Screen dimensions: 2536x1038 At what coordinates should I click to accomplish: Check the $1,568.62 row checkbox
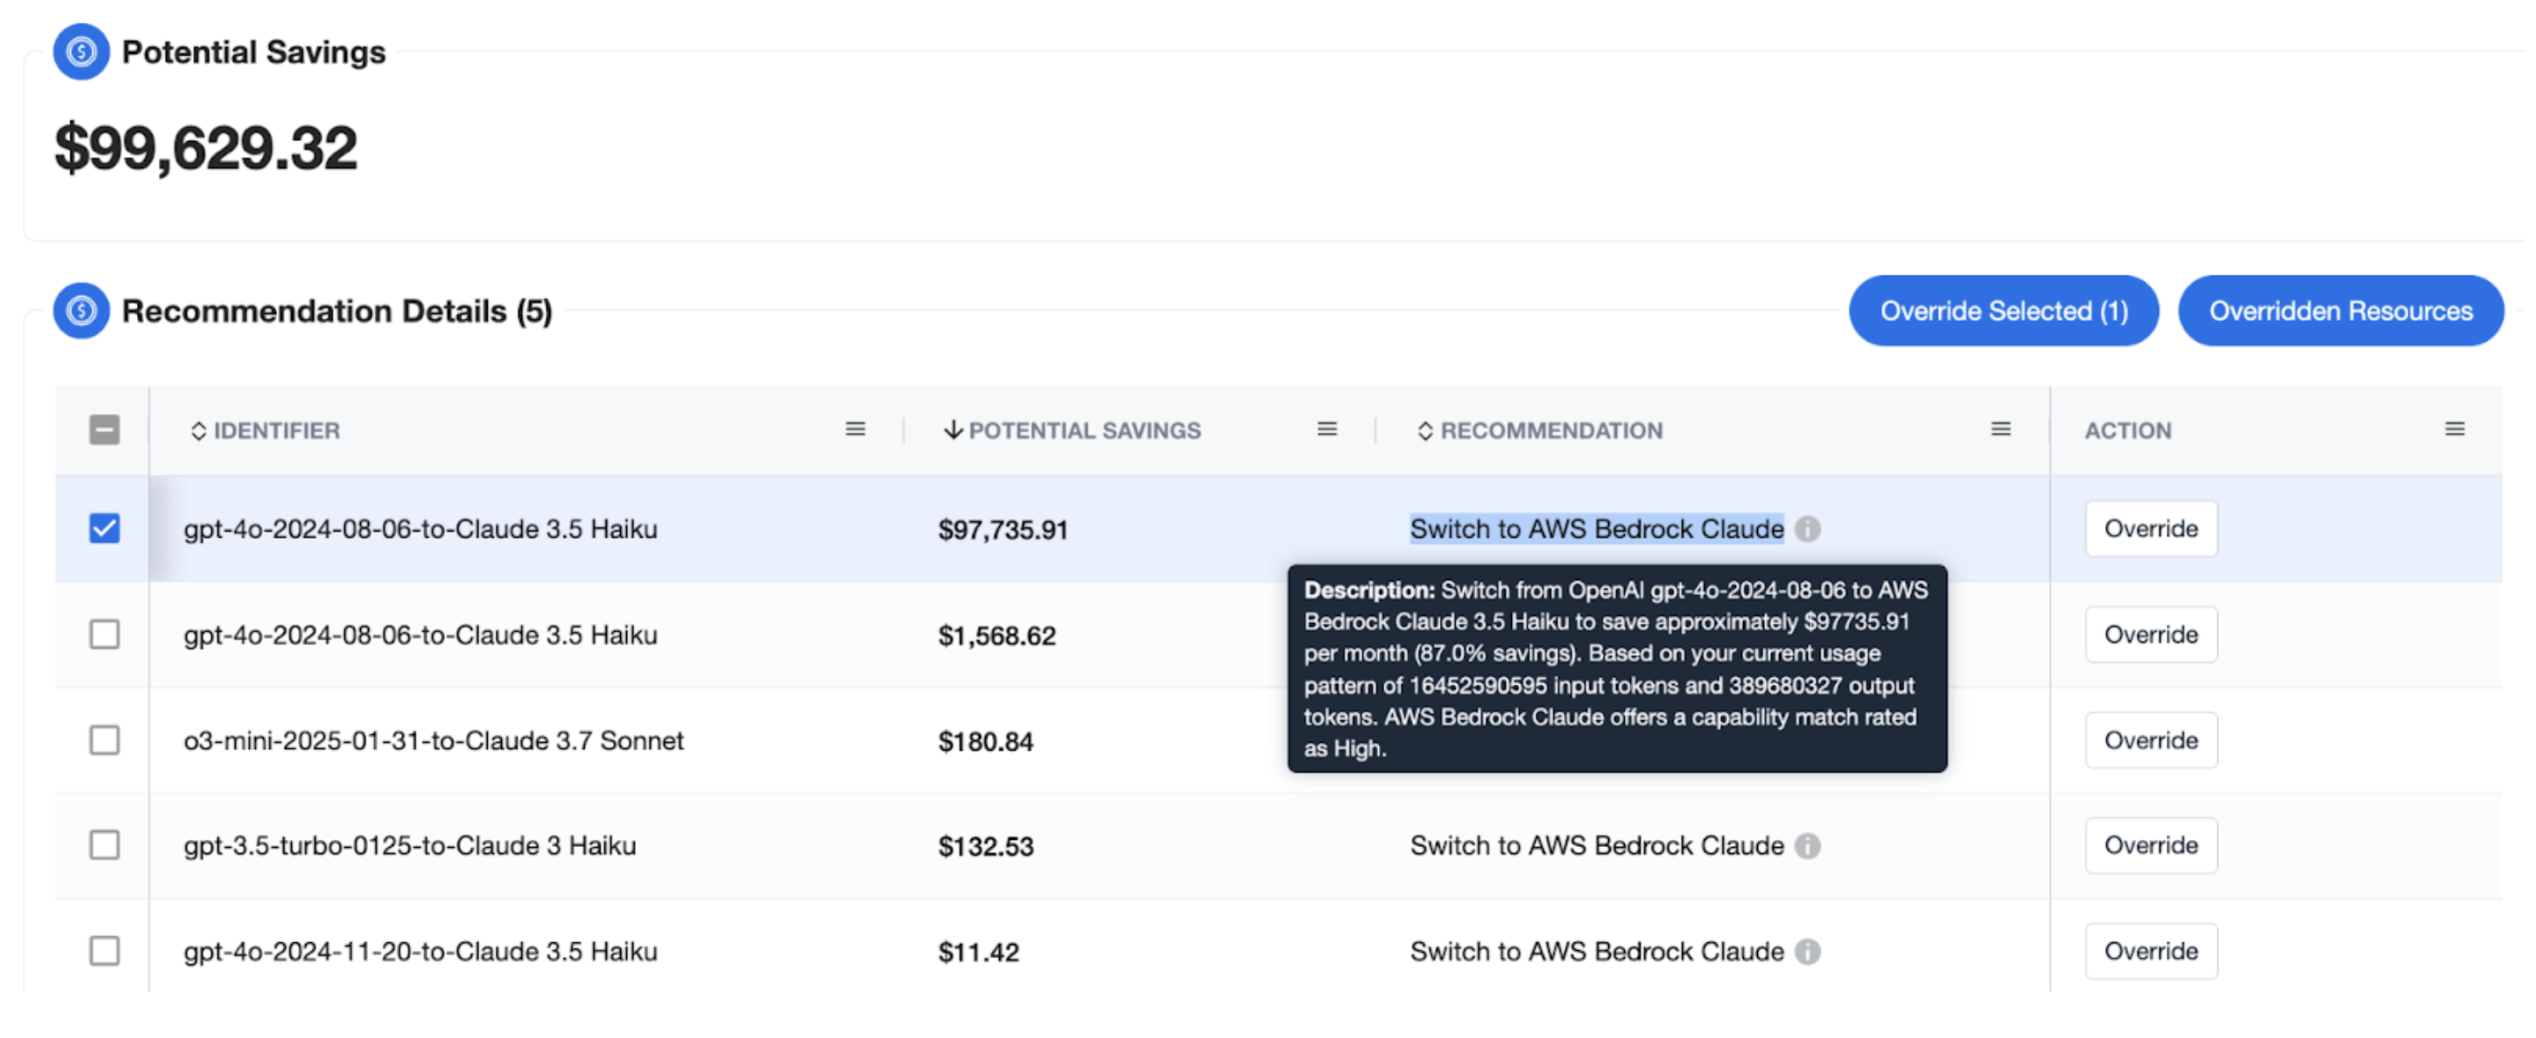click(104, 634)
